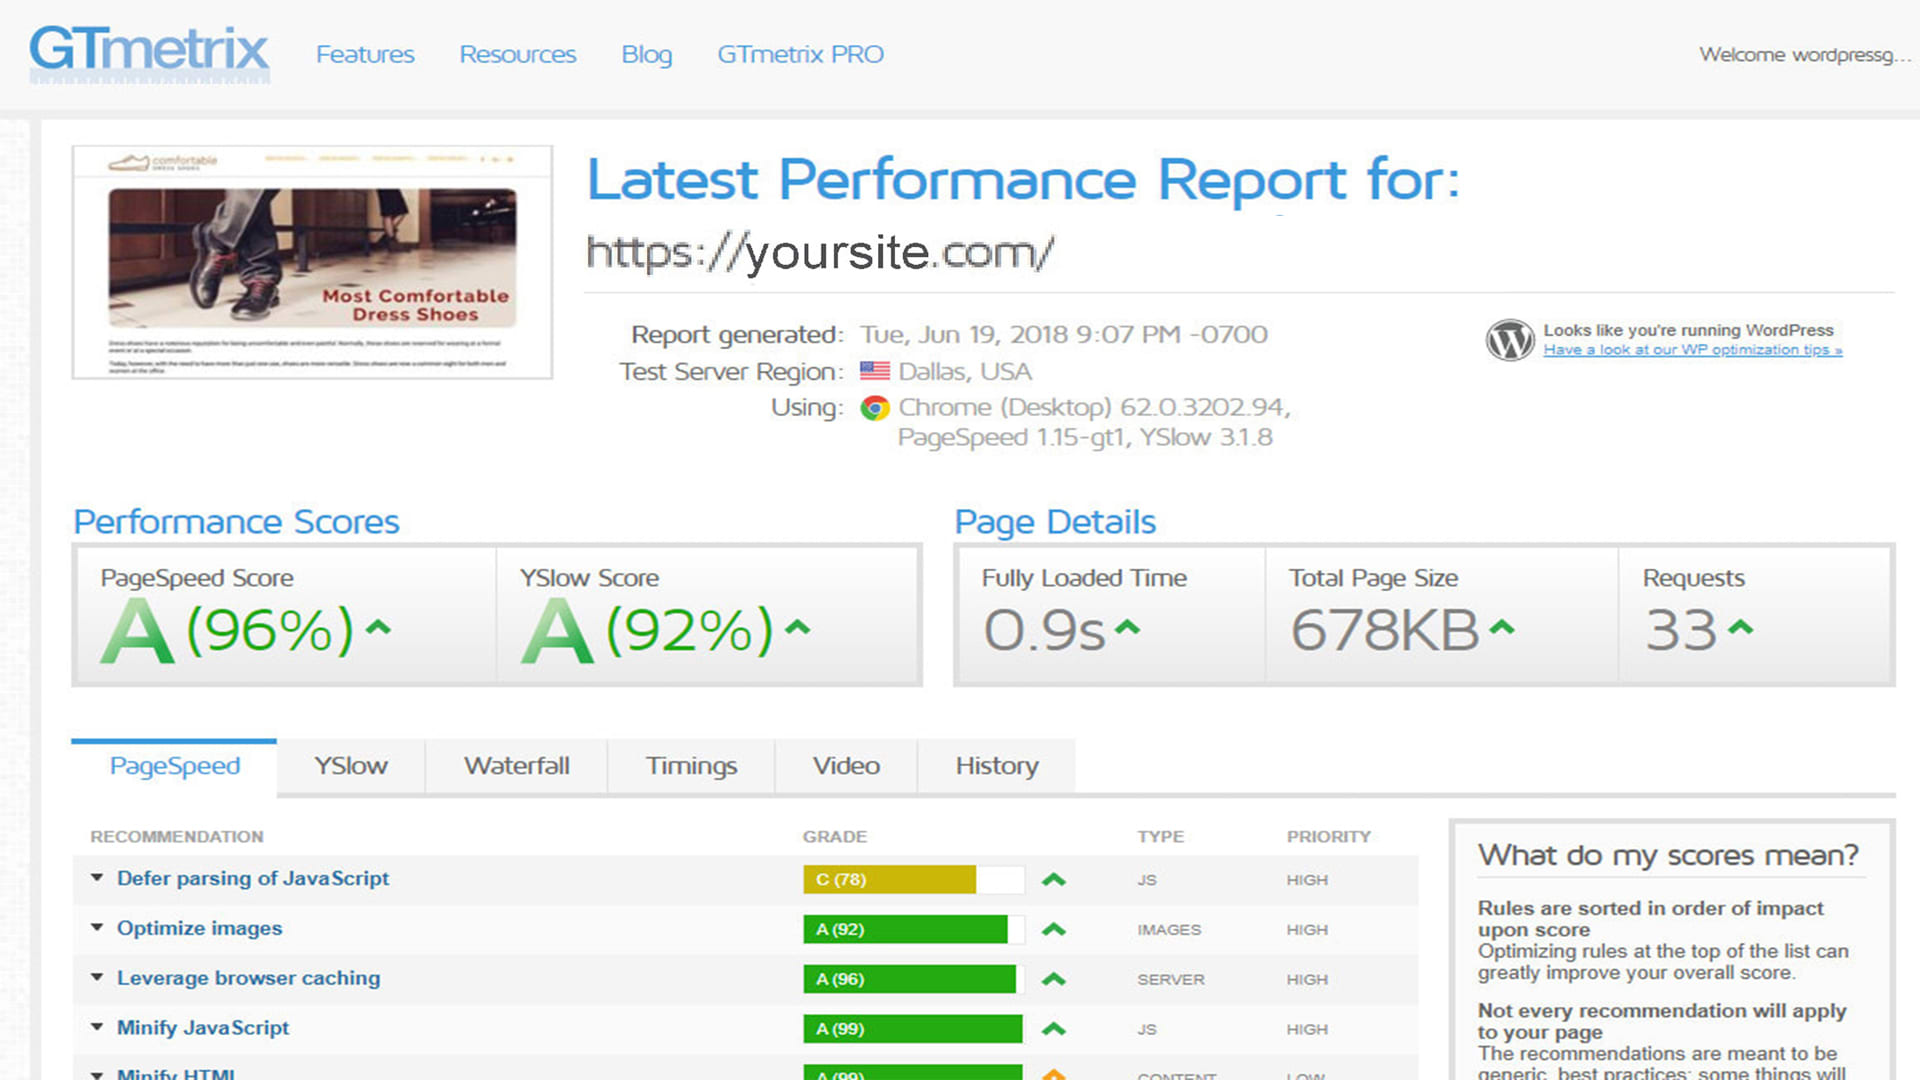The height and width of the screenshot is (1080, 1920).
Task: Click the WordPress logo icon
Action: click(1509, 340)
